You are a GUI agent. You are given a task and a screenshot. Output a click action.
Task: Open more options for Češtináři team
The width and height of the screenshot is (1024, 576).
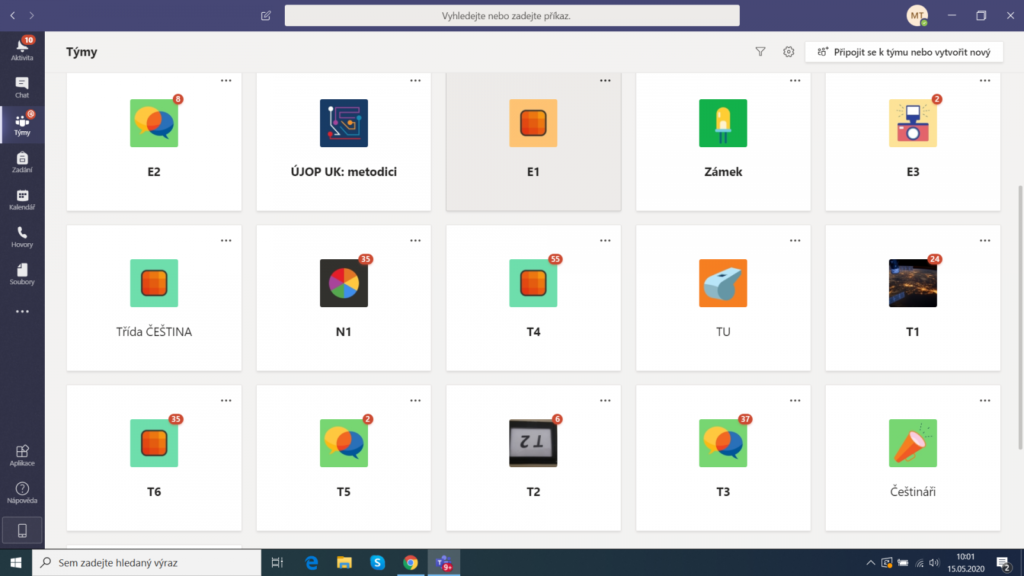click(x=985, y=401)
